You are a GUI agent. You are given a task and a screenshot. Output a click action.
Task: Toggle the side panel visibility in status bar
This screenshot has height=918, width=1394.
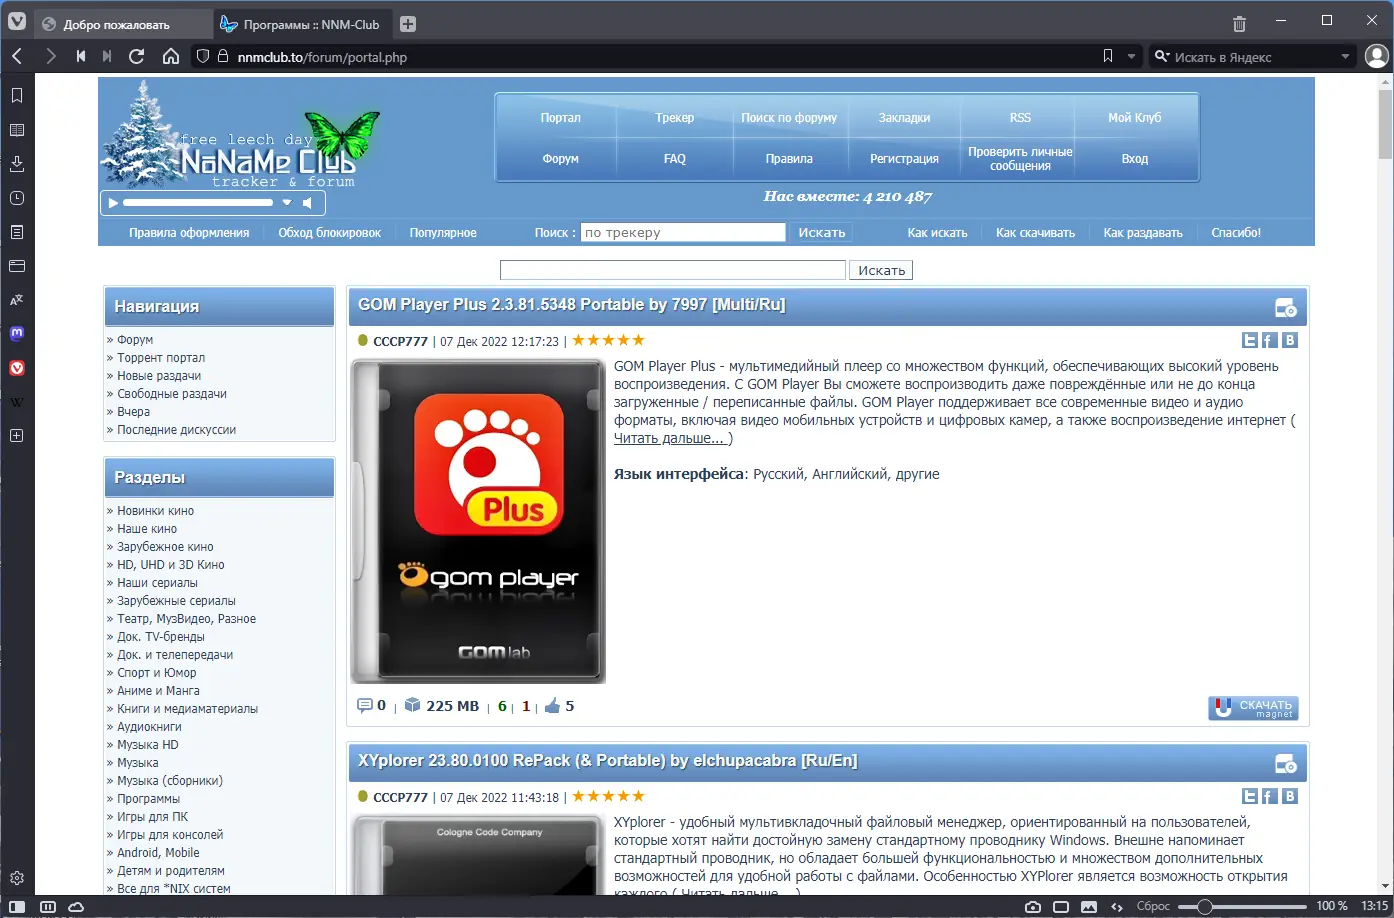[x=17, y=906]
